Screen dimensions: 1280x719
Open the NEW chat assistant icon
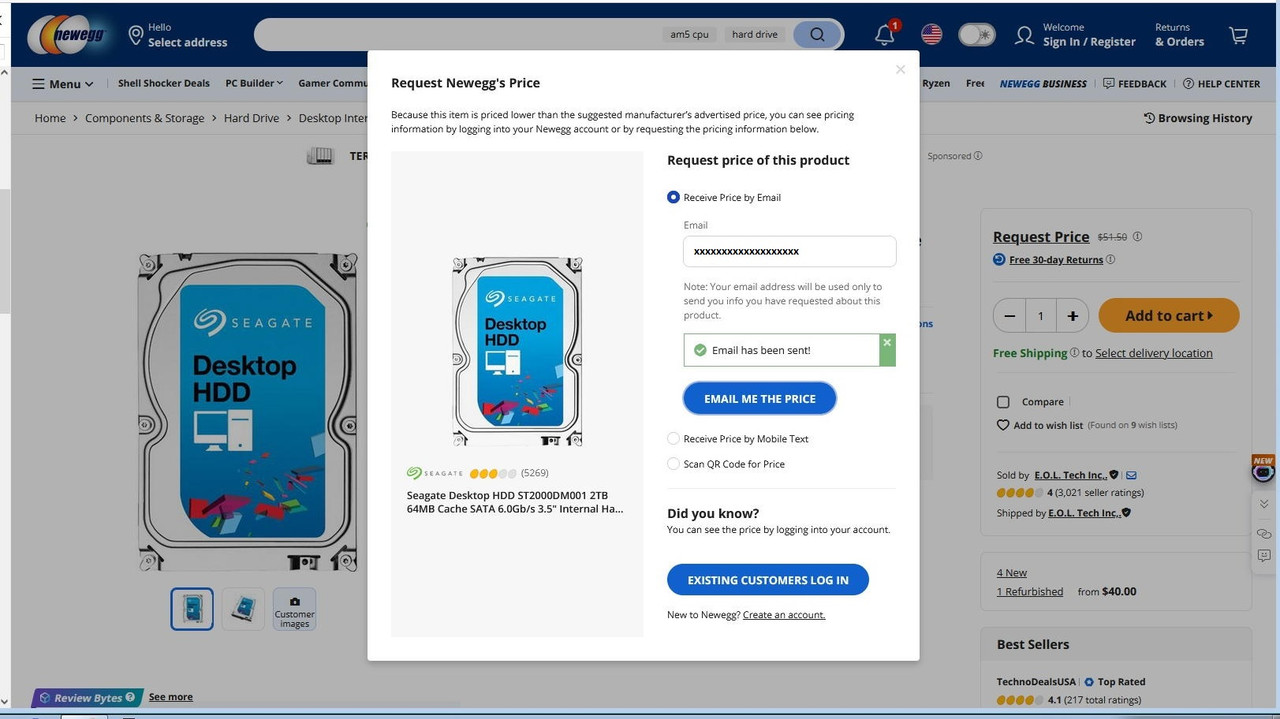point(1264,470)
